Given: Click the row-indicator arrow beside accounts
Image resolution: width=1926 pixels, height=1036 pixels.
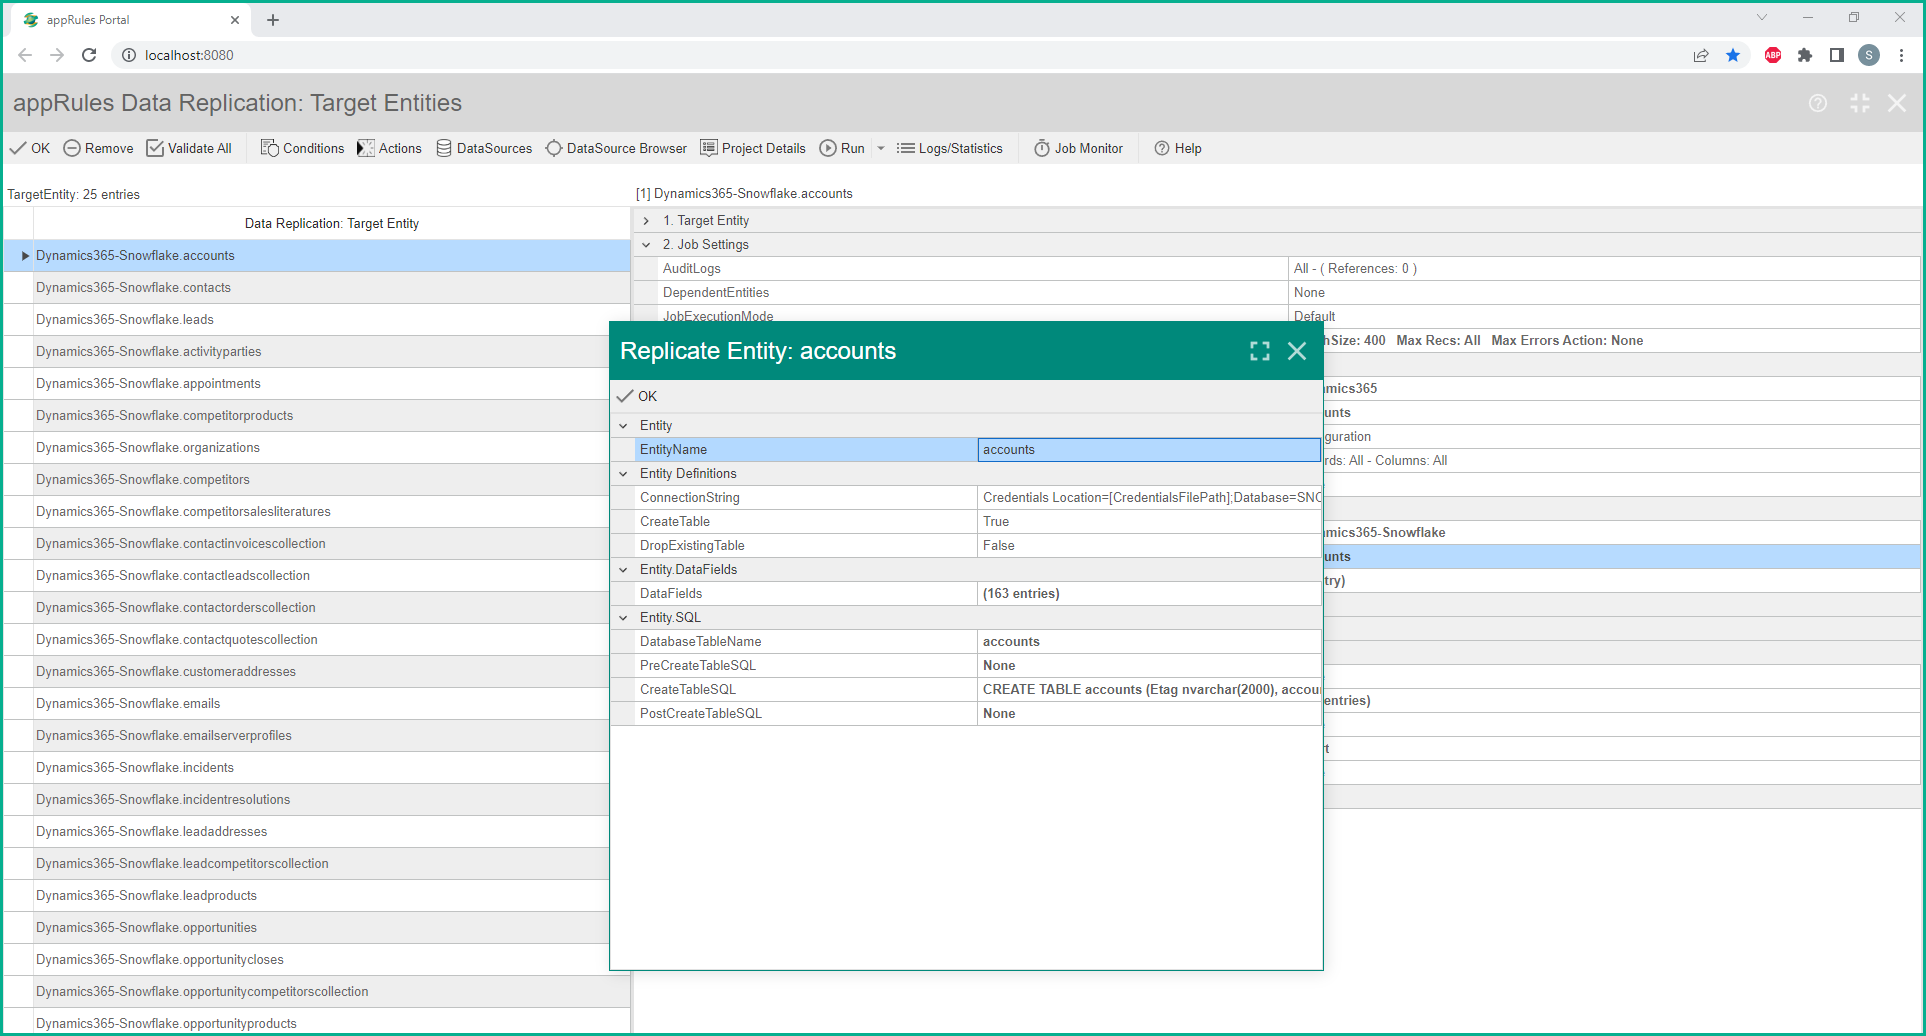Looking at the screenshot, I should coord(24,255).
